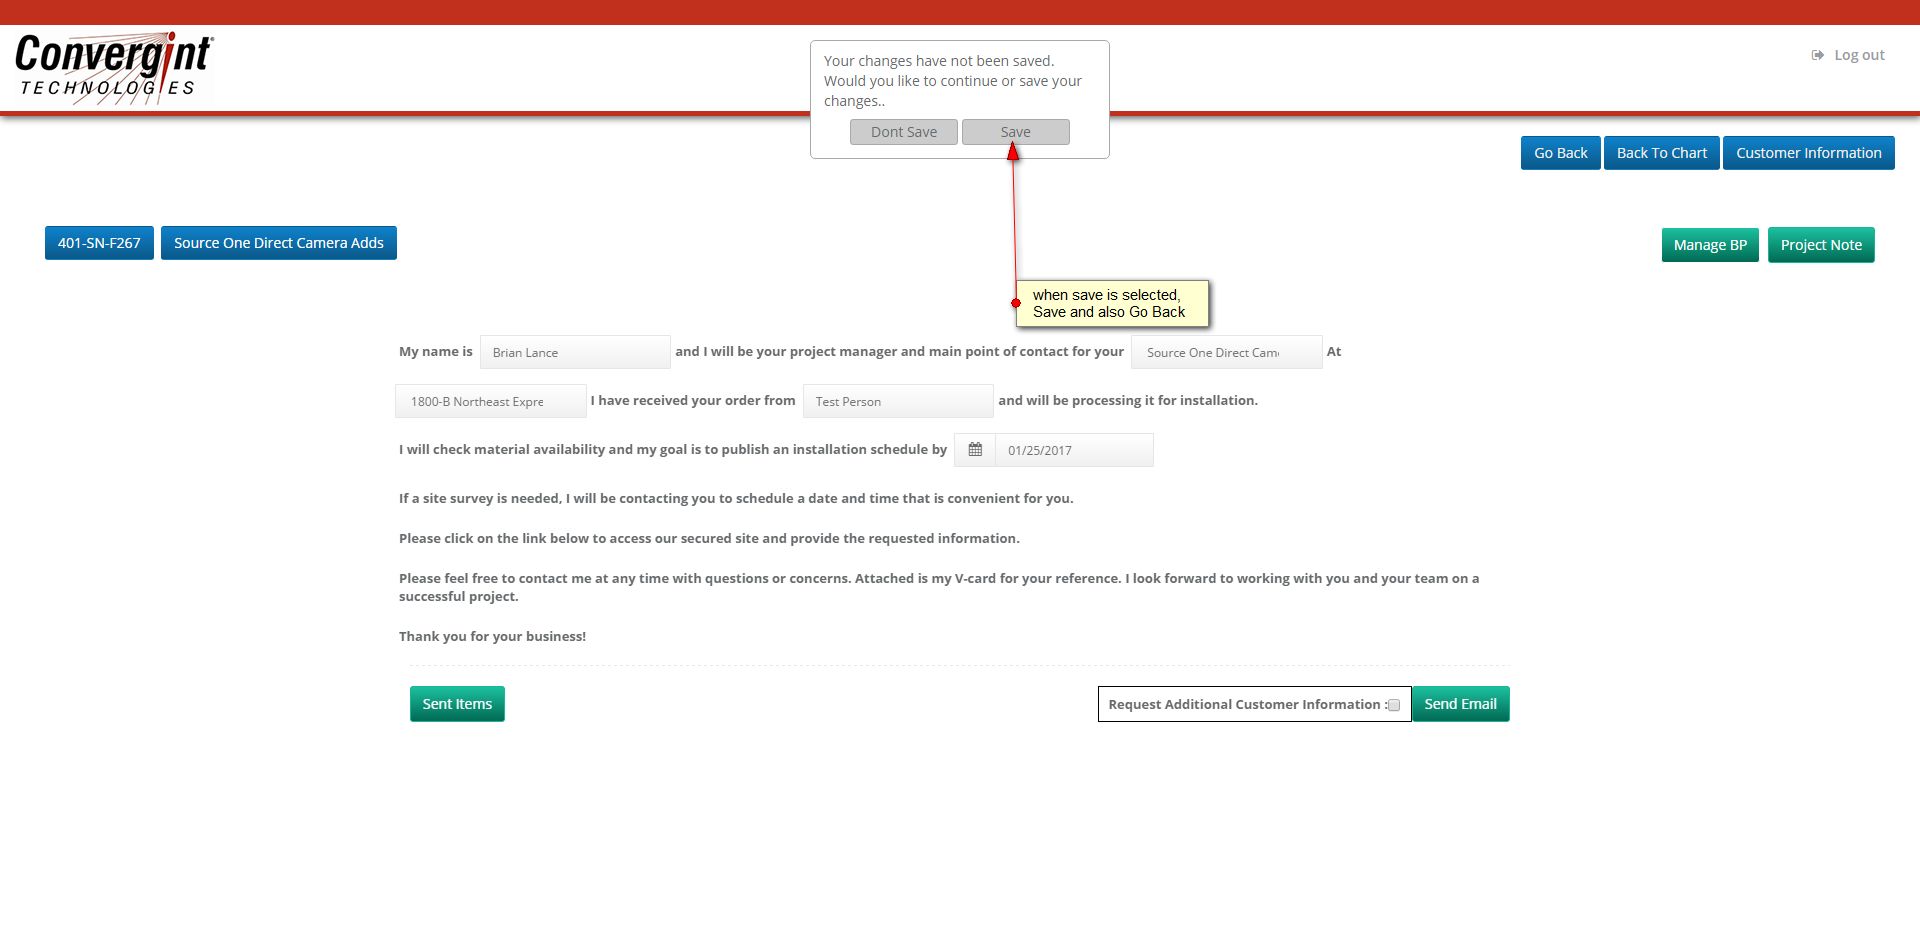This screenshot has height=950, width=1920.
Task: Click the Manage BP button
Action: [1710, 245]
